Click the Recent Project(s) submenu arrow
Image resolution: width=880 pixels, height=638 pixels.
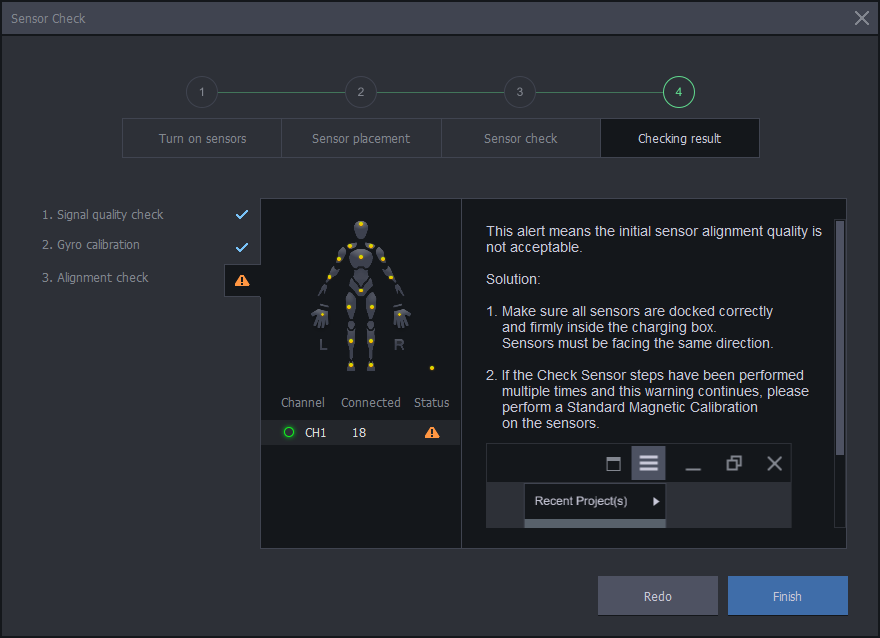(x=656, y=501)
